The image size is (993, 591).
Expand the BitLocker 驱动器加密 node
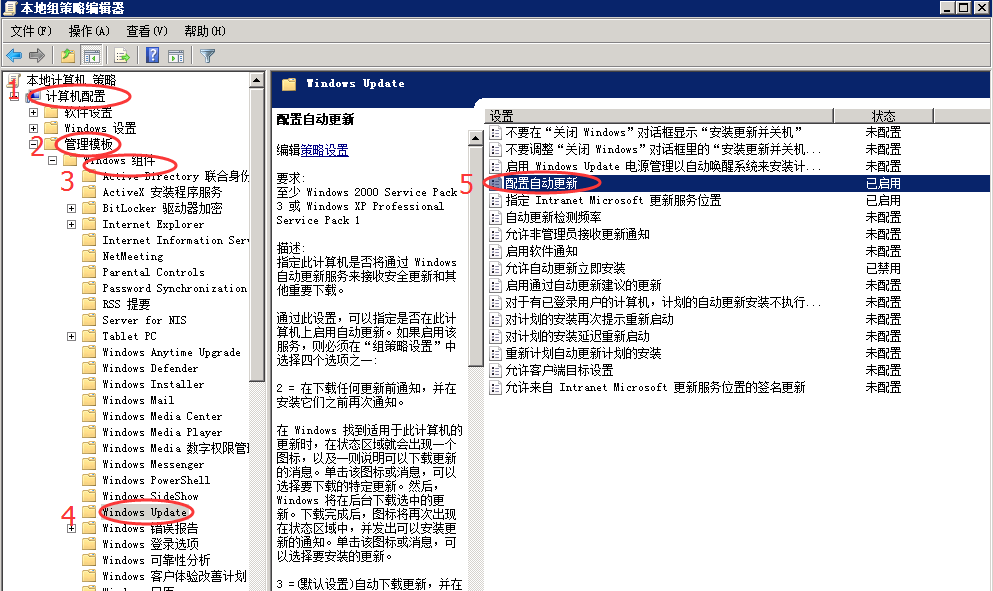click(x=72, y=208)
